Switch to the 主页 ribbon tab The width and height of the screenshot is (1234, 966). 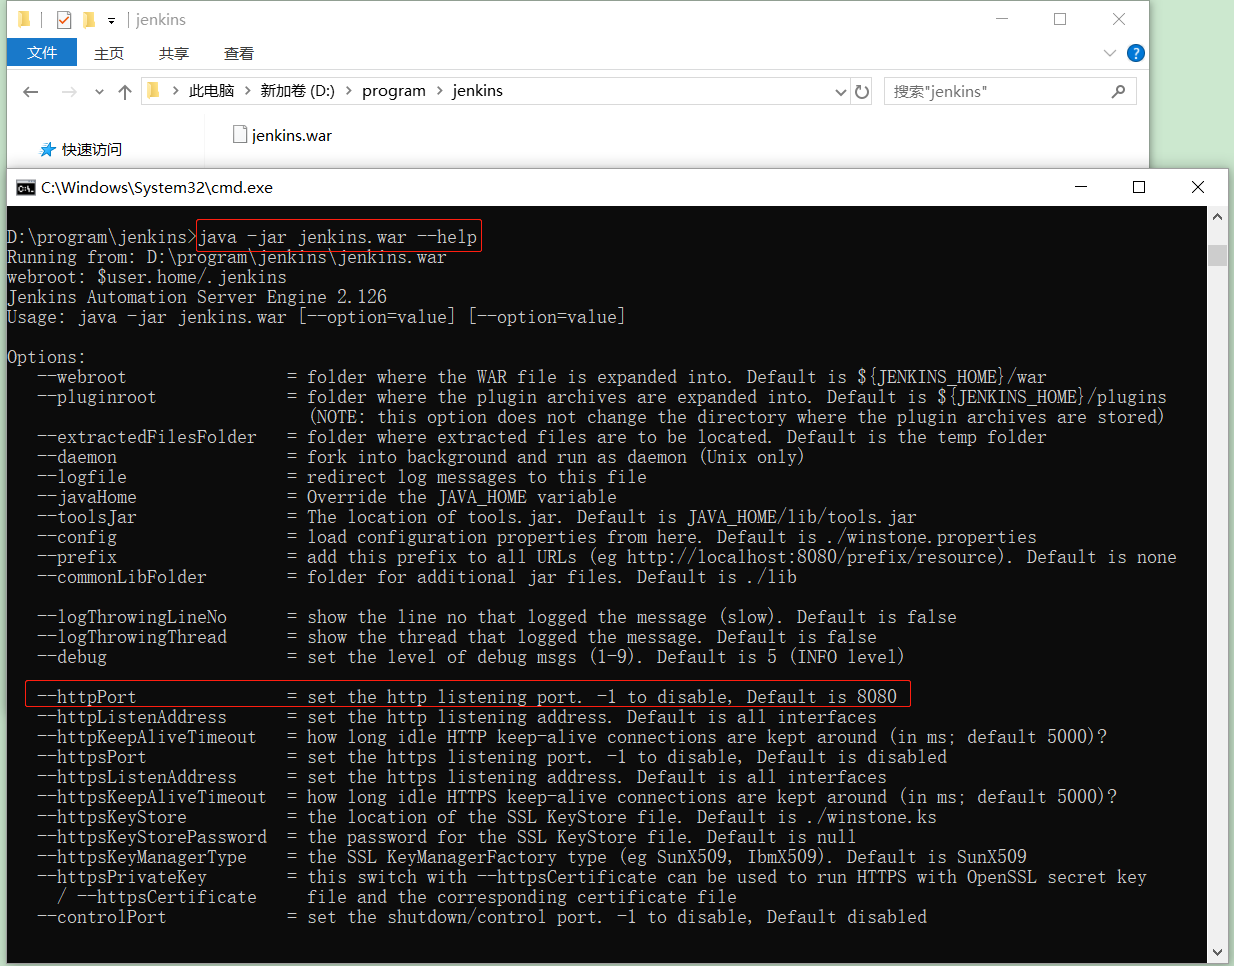[109, 53]
